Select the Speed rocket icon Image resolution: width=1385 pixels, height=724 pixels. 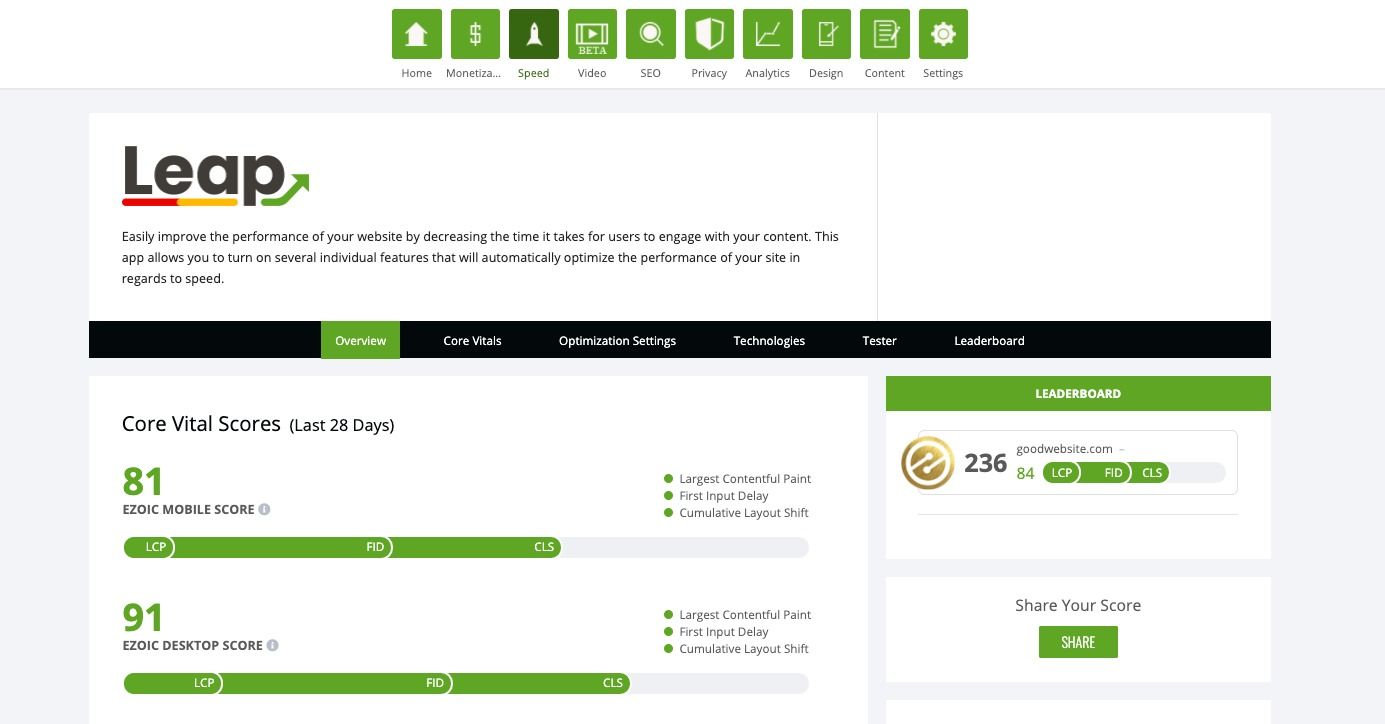[533, 34]
